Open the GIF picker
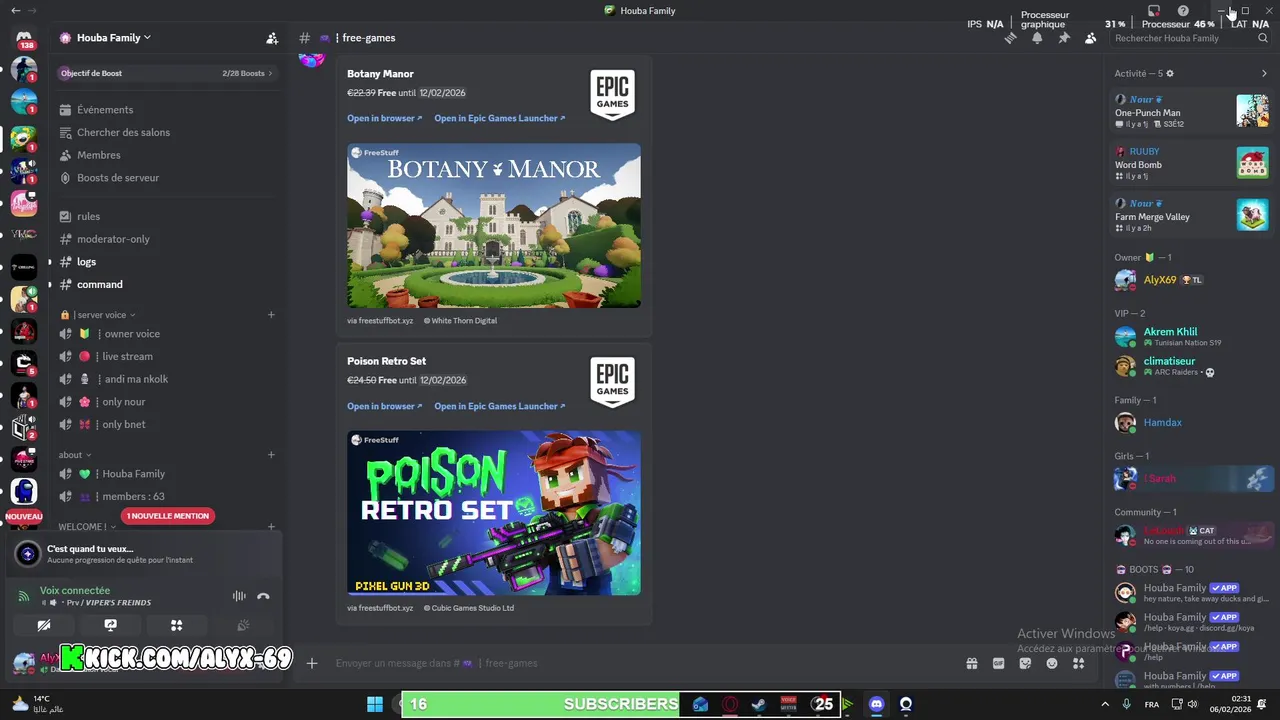Viewport: 1280px width, 720px height. coord(998,663)
